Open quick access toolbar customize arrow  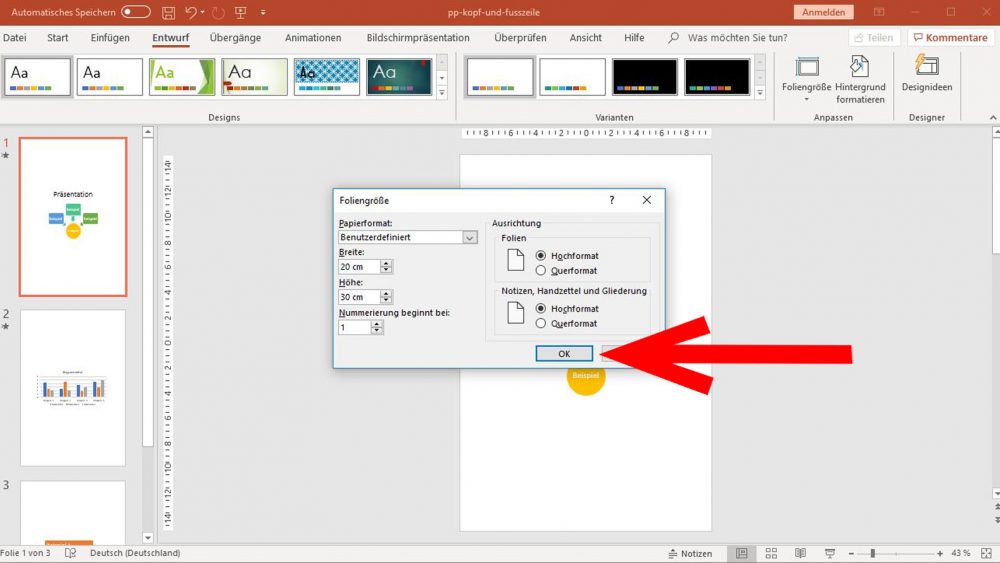pyautogui.click(x=263, y=12)
